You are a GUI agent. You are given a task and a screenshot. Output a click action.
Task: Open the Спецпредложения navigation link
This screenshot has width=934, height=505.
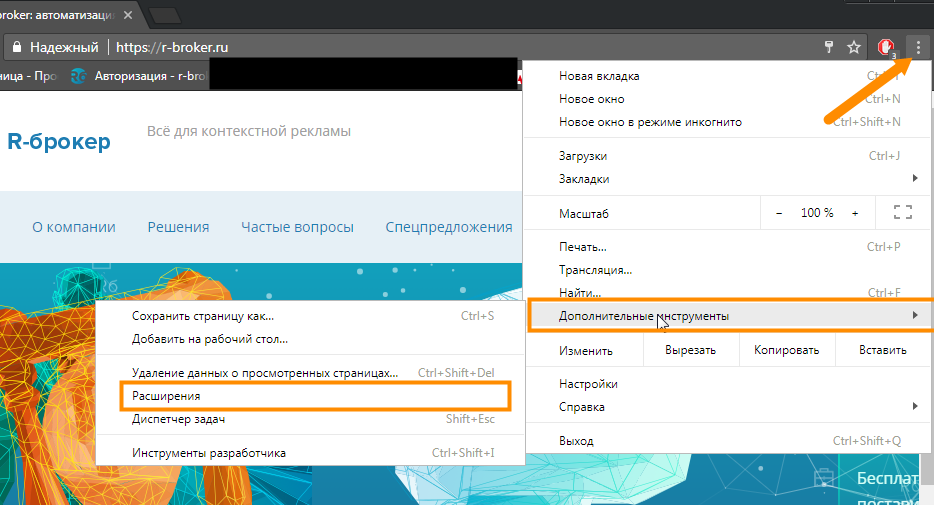point(449,227)
